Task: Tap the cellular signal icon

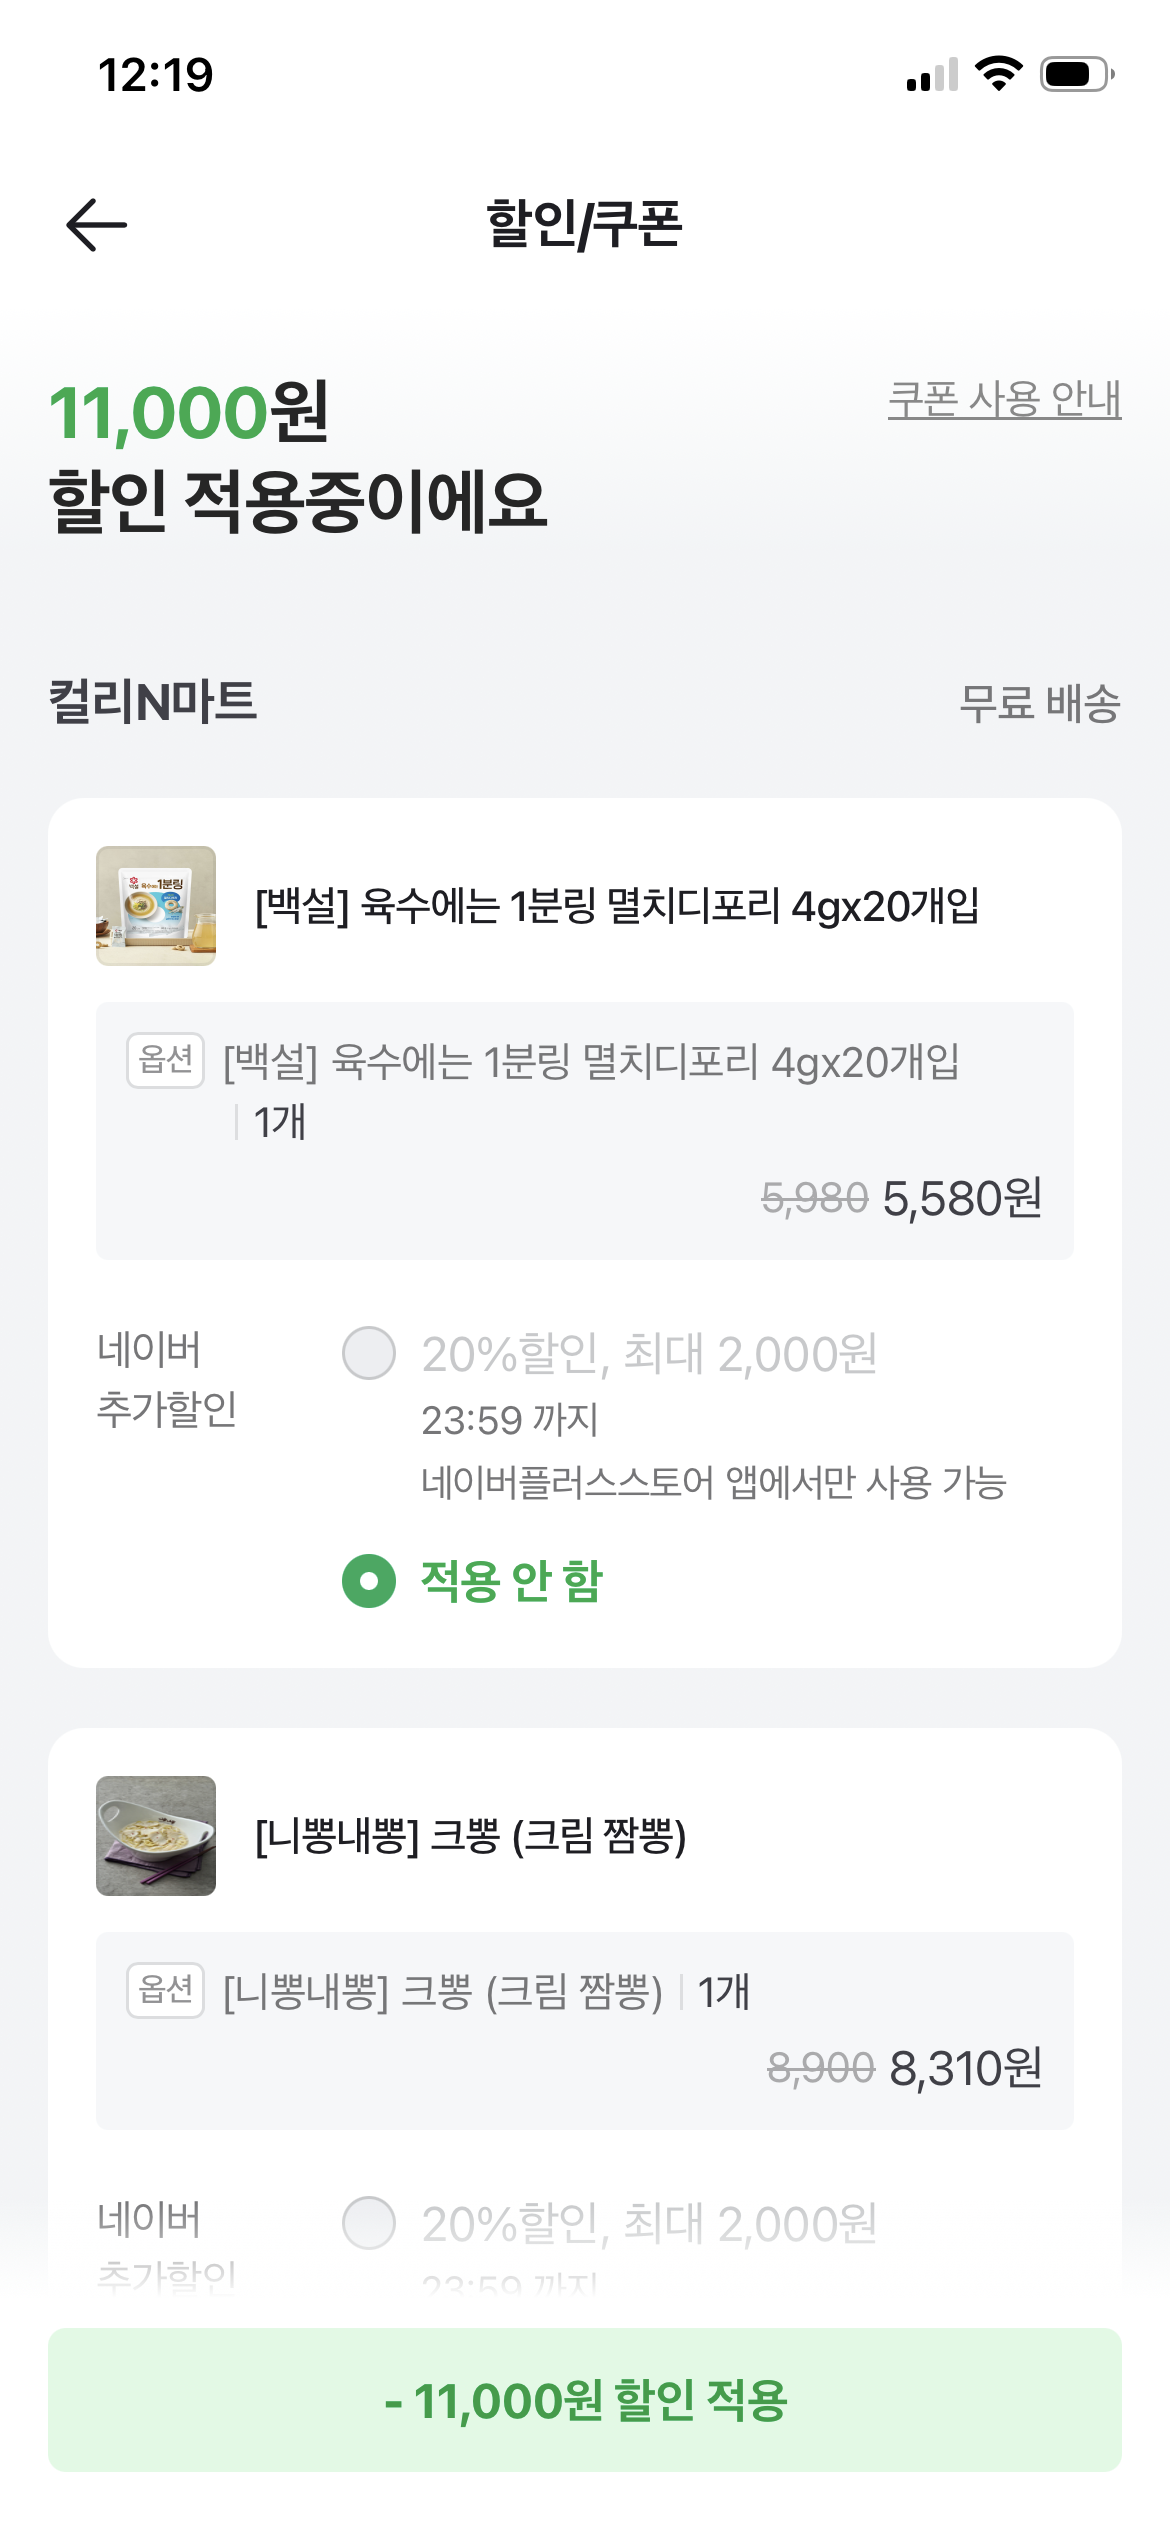Action: click(932, 75)
